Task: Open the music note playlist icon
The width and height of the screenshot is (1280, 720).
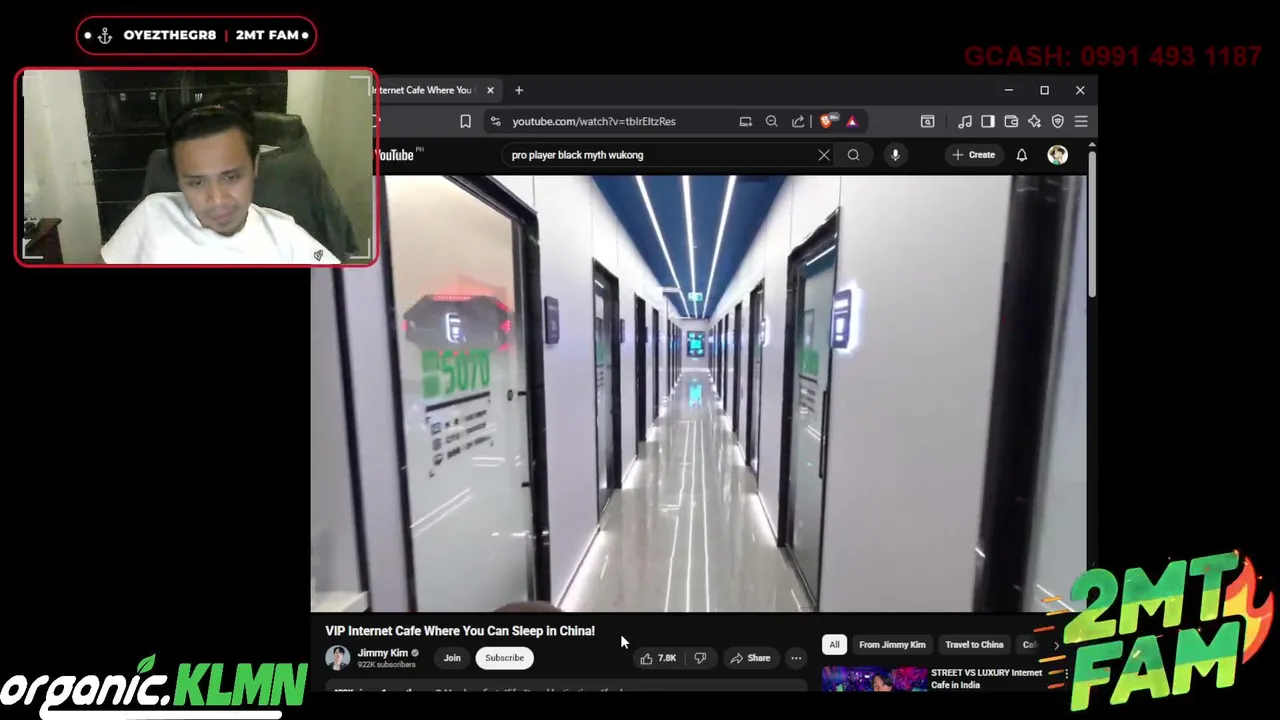Action: point(965,121)
